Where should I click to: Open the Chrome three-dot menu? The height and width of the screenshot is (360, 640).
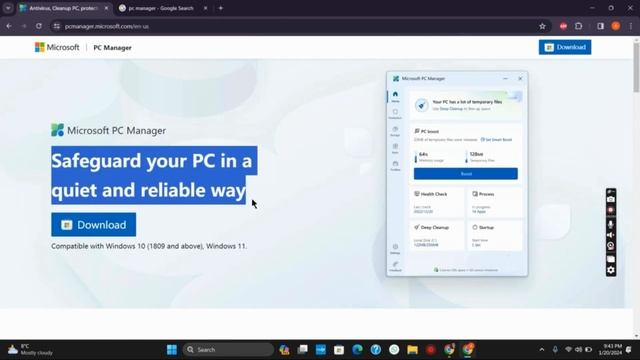(x=631, y=26)
